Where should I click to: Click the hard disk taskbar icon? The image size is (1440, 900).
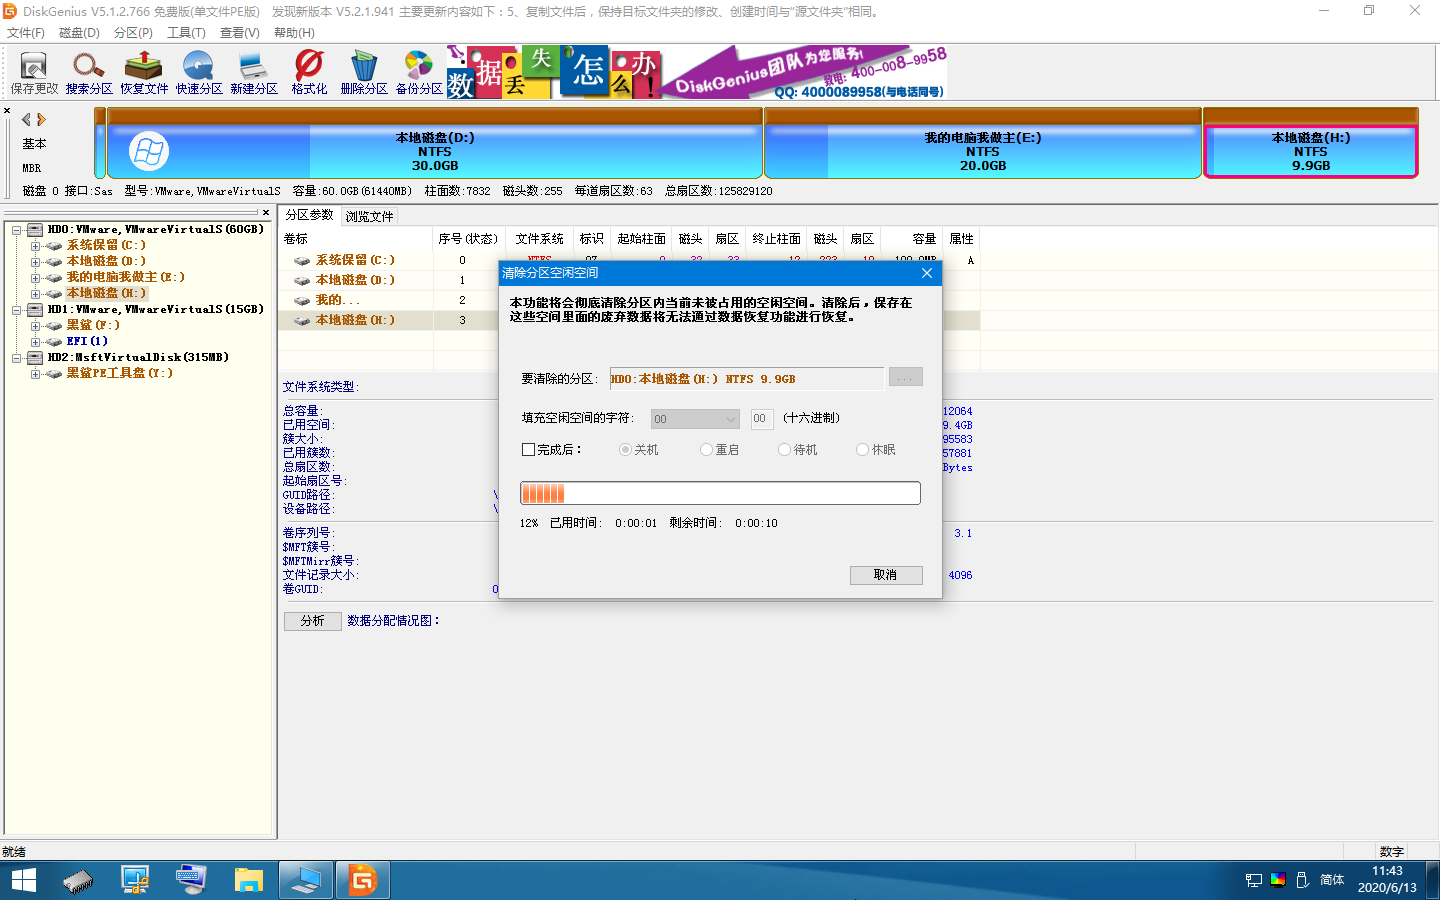(78, 880)
